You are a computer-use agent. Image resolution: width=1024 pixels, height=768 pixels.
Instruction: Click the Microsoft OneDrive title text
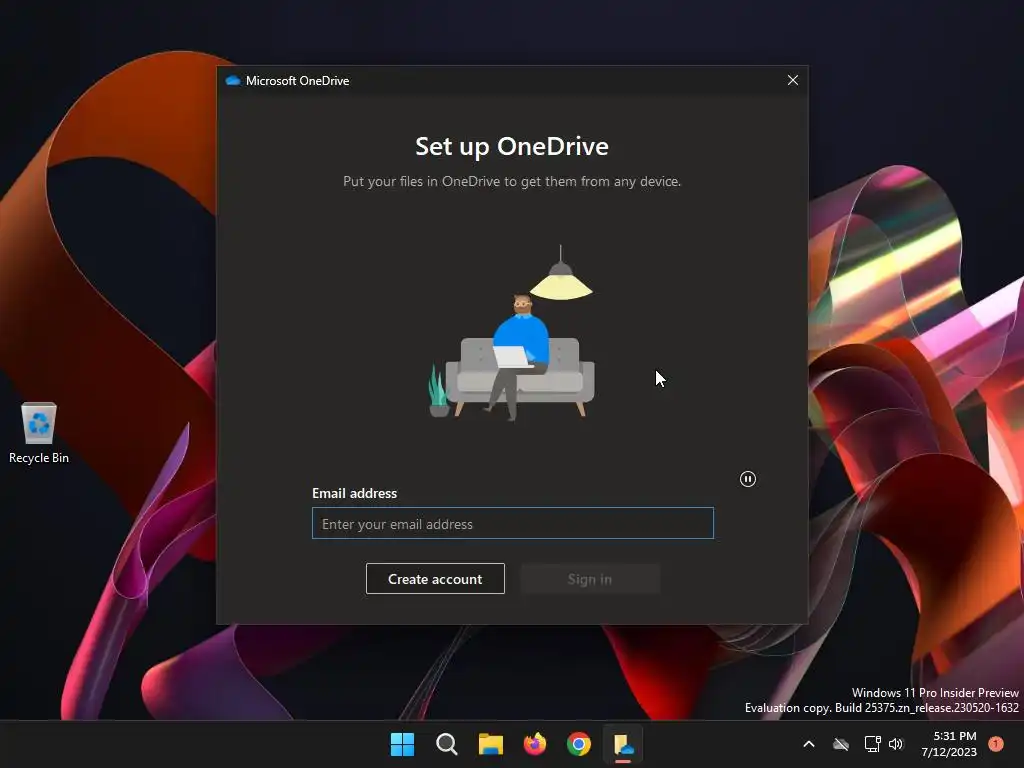(x=297, y=80)
